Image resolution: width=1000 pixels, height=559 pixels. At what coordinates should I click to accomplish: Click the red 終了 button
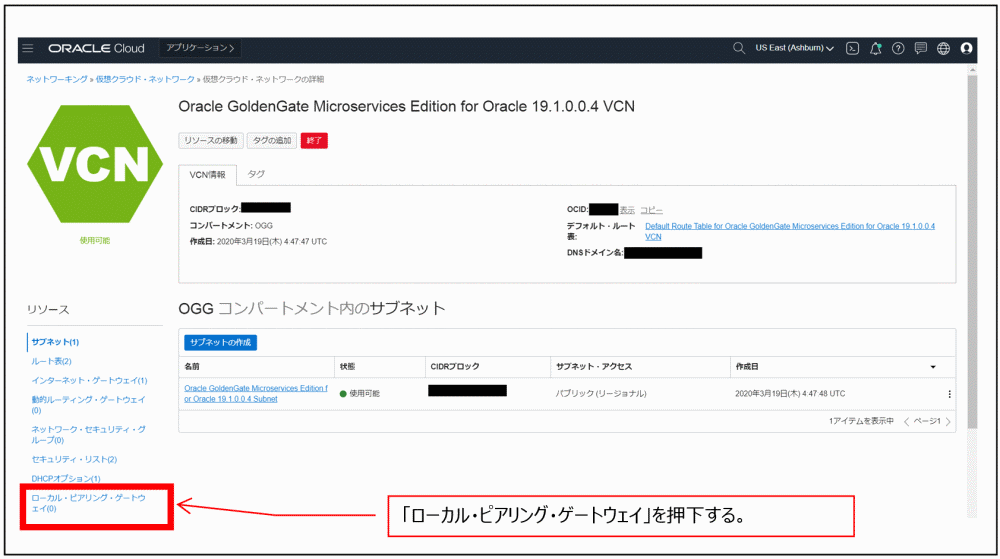(x=314, y=140)
